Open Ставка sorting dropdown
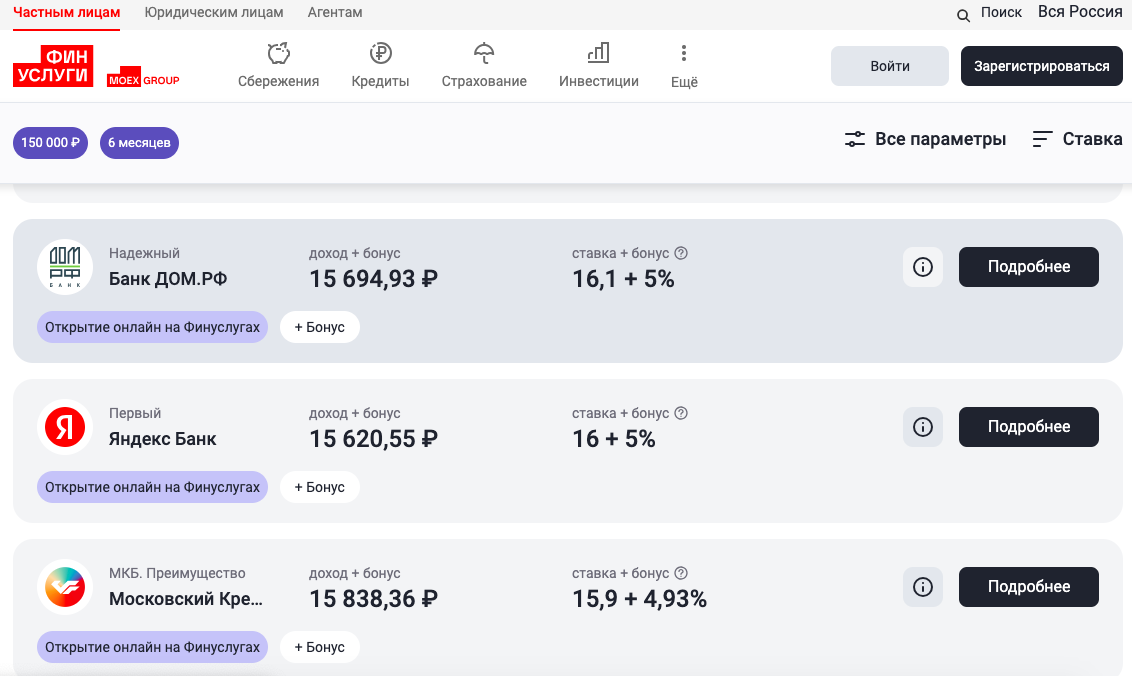Image resolution: width=1132 pixels, height=676 pixels. [x=1077, y=139]
